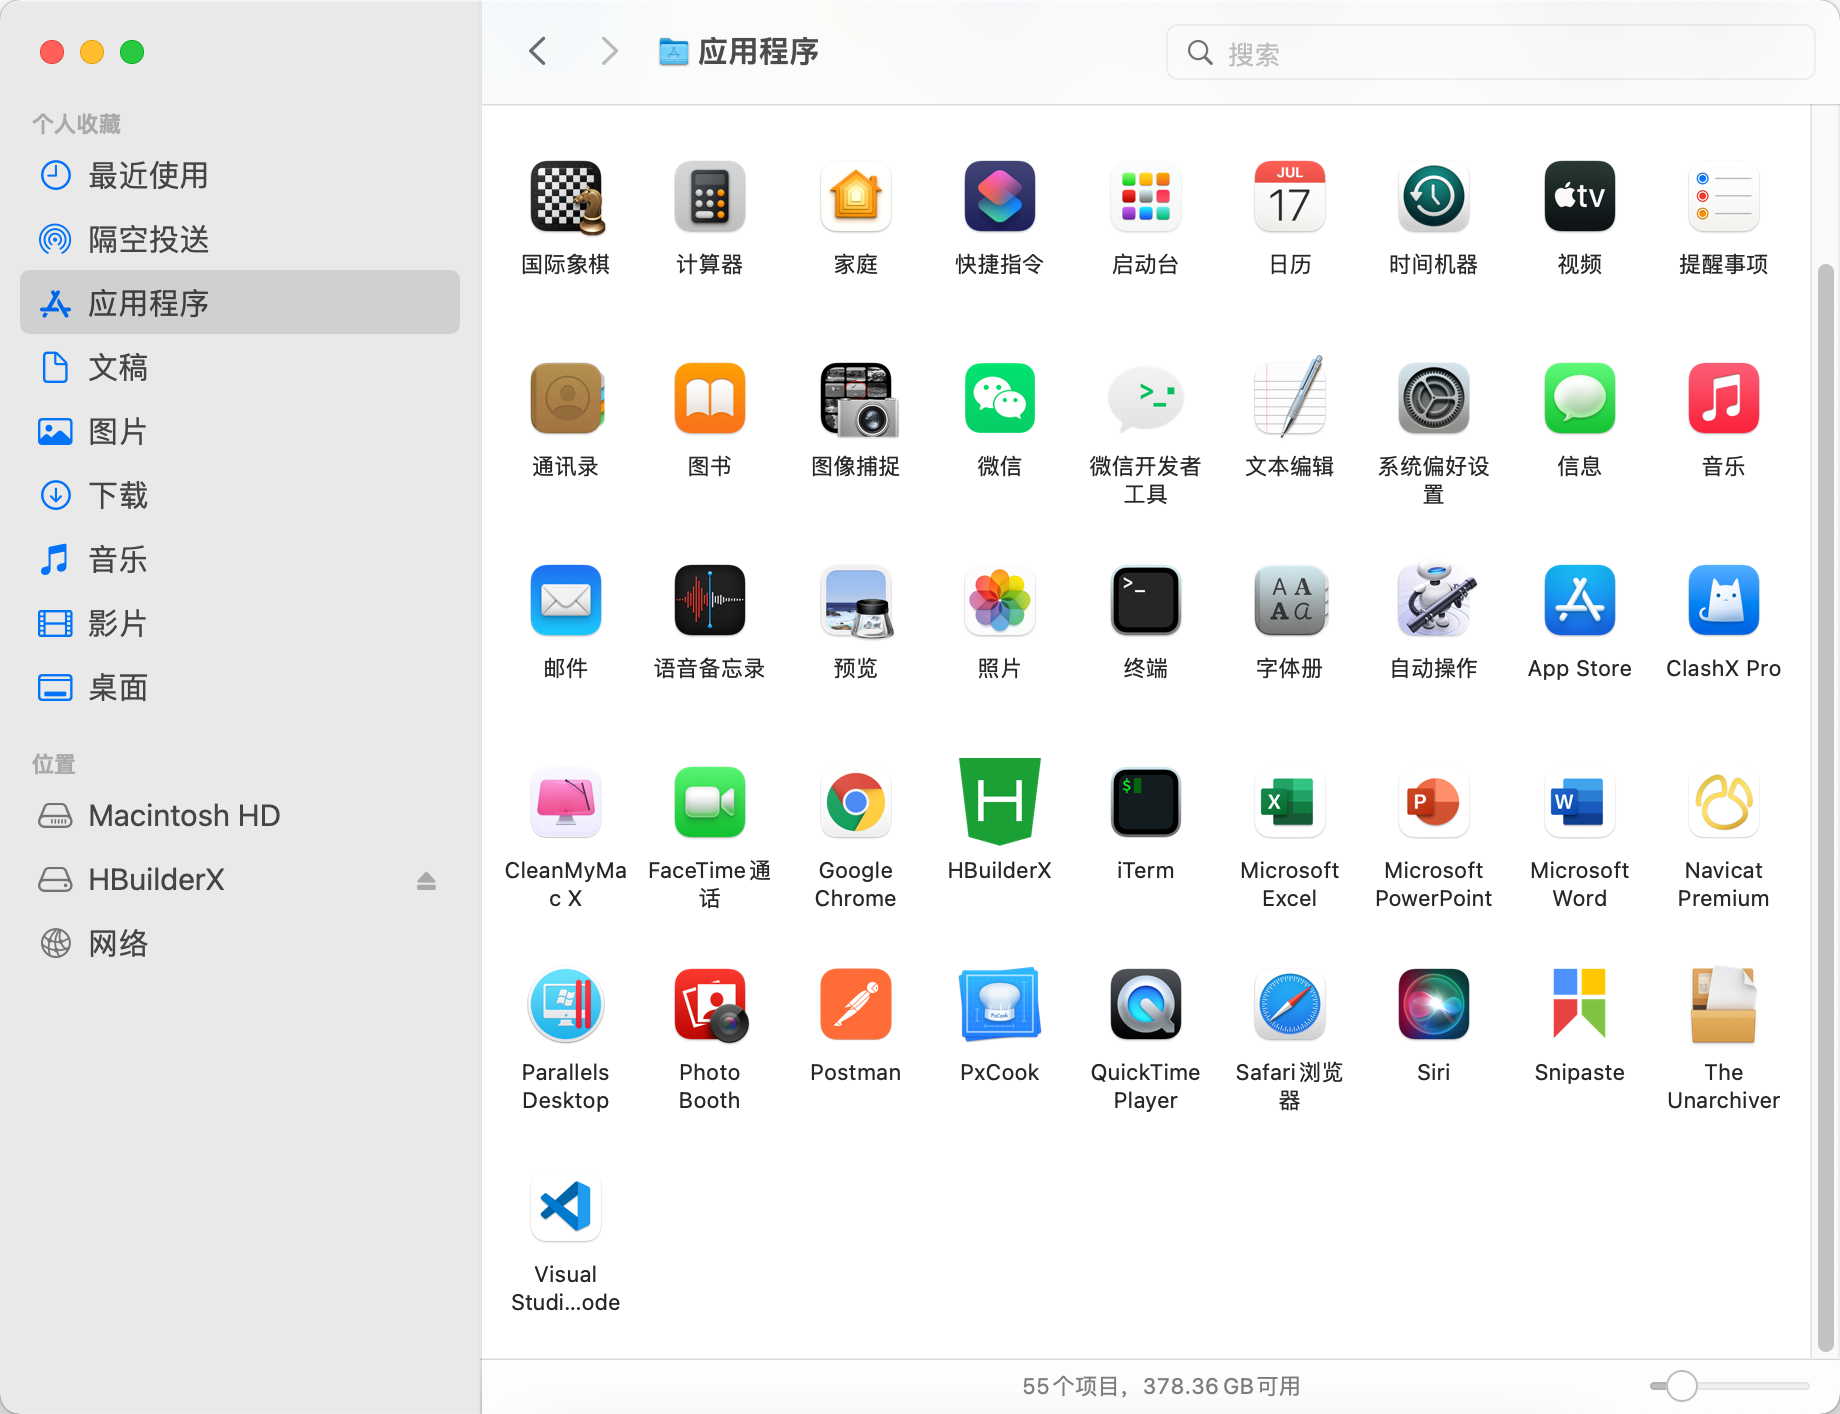The image size is (1840, 1414).
Task: Select the 时间机器 Time Machine icon
Action: coord(1434,197)
